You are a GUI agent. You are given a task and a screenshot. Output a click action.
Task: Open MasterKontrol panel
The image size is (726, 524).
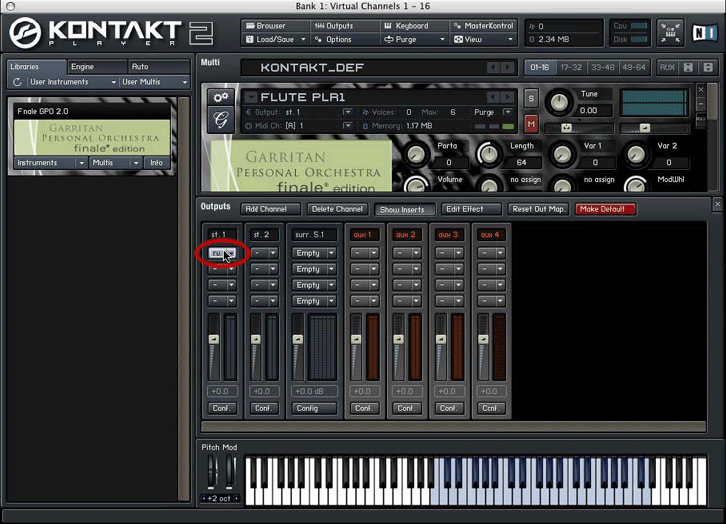483,26
